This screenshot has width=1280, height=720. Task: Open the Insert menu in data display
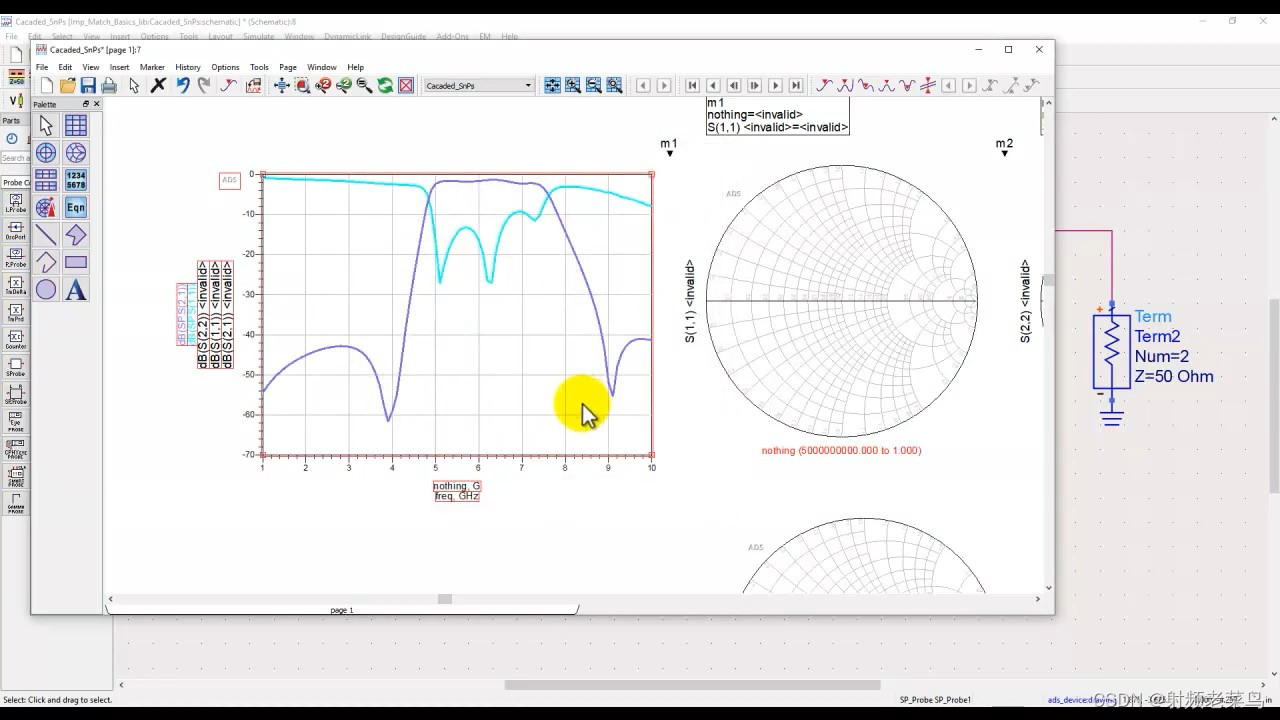119,67
